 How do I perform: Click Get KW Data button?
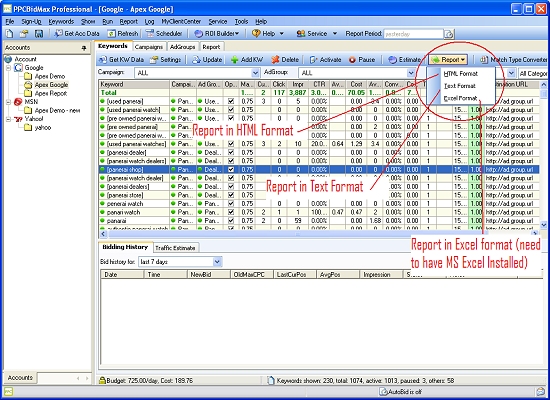pyautogui.click(x=121, y=60)
